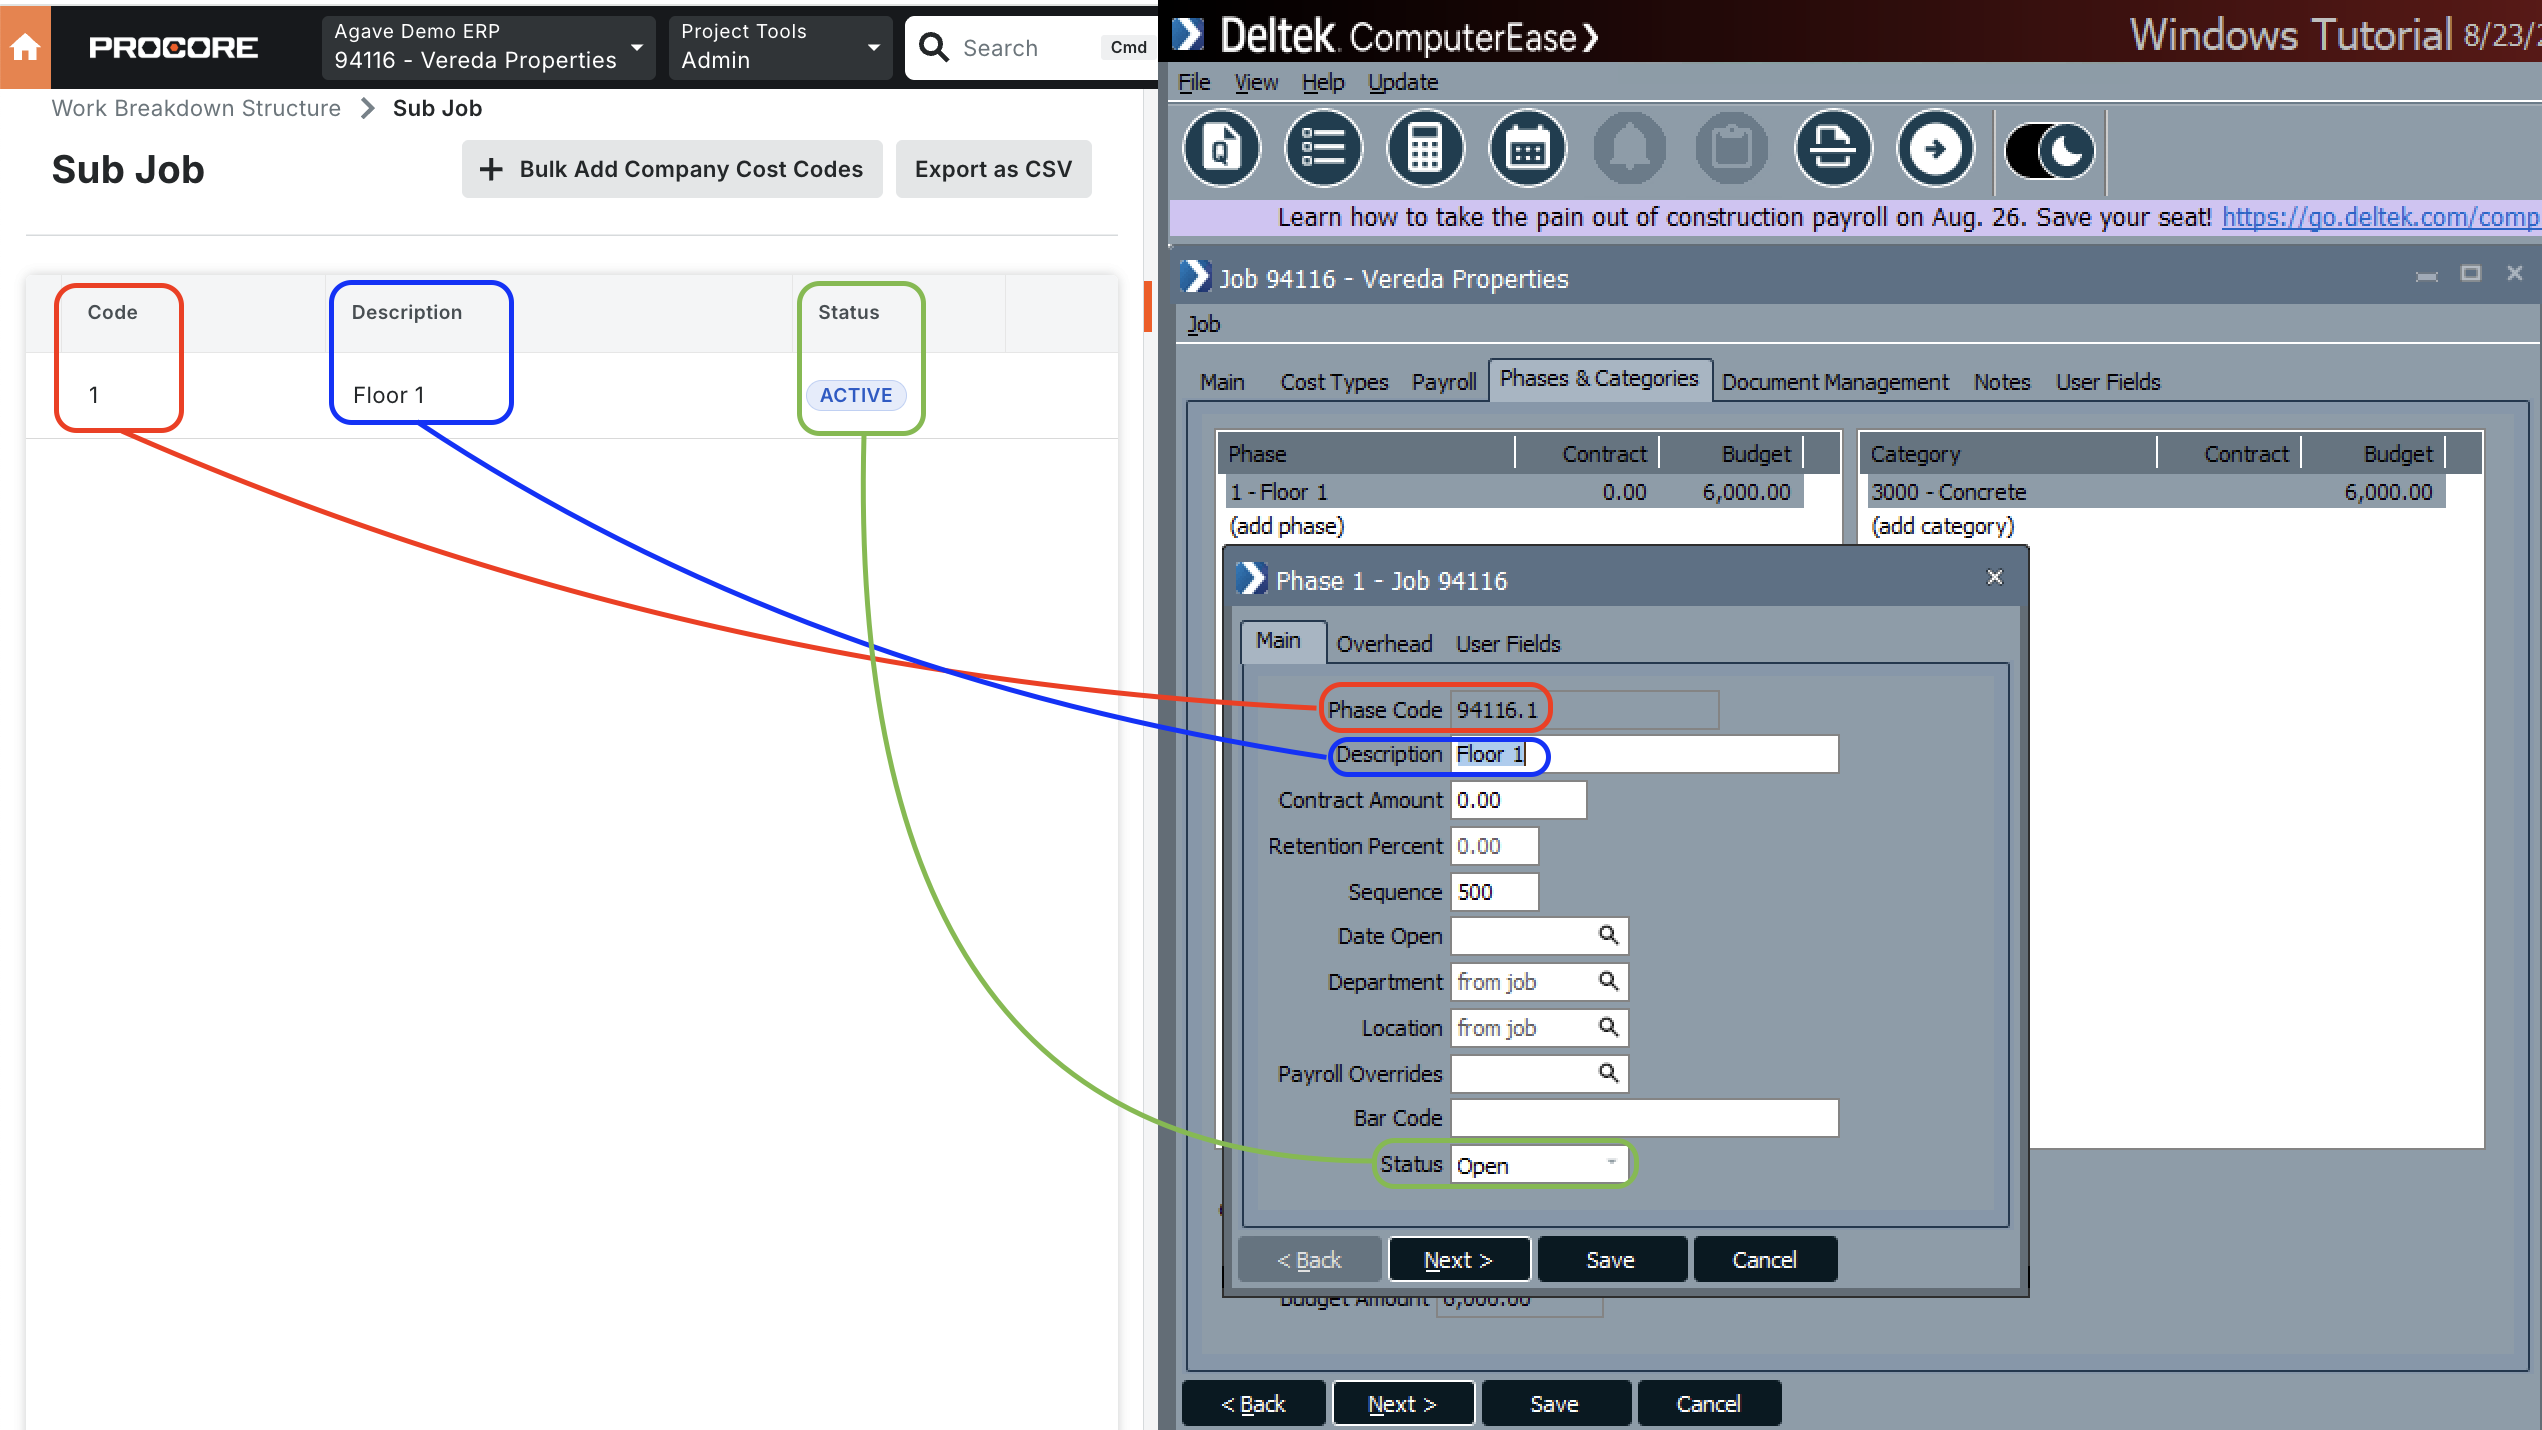Click Work Breakdown Structure breadcrumb
The image size is (2542, 1430).
pos(196,108)
